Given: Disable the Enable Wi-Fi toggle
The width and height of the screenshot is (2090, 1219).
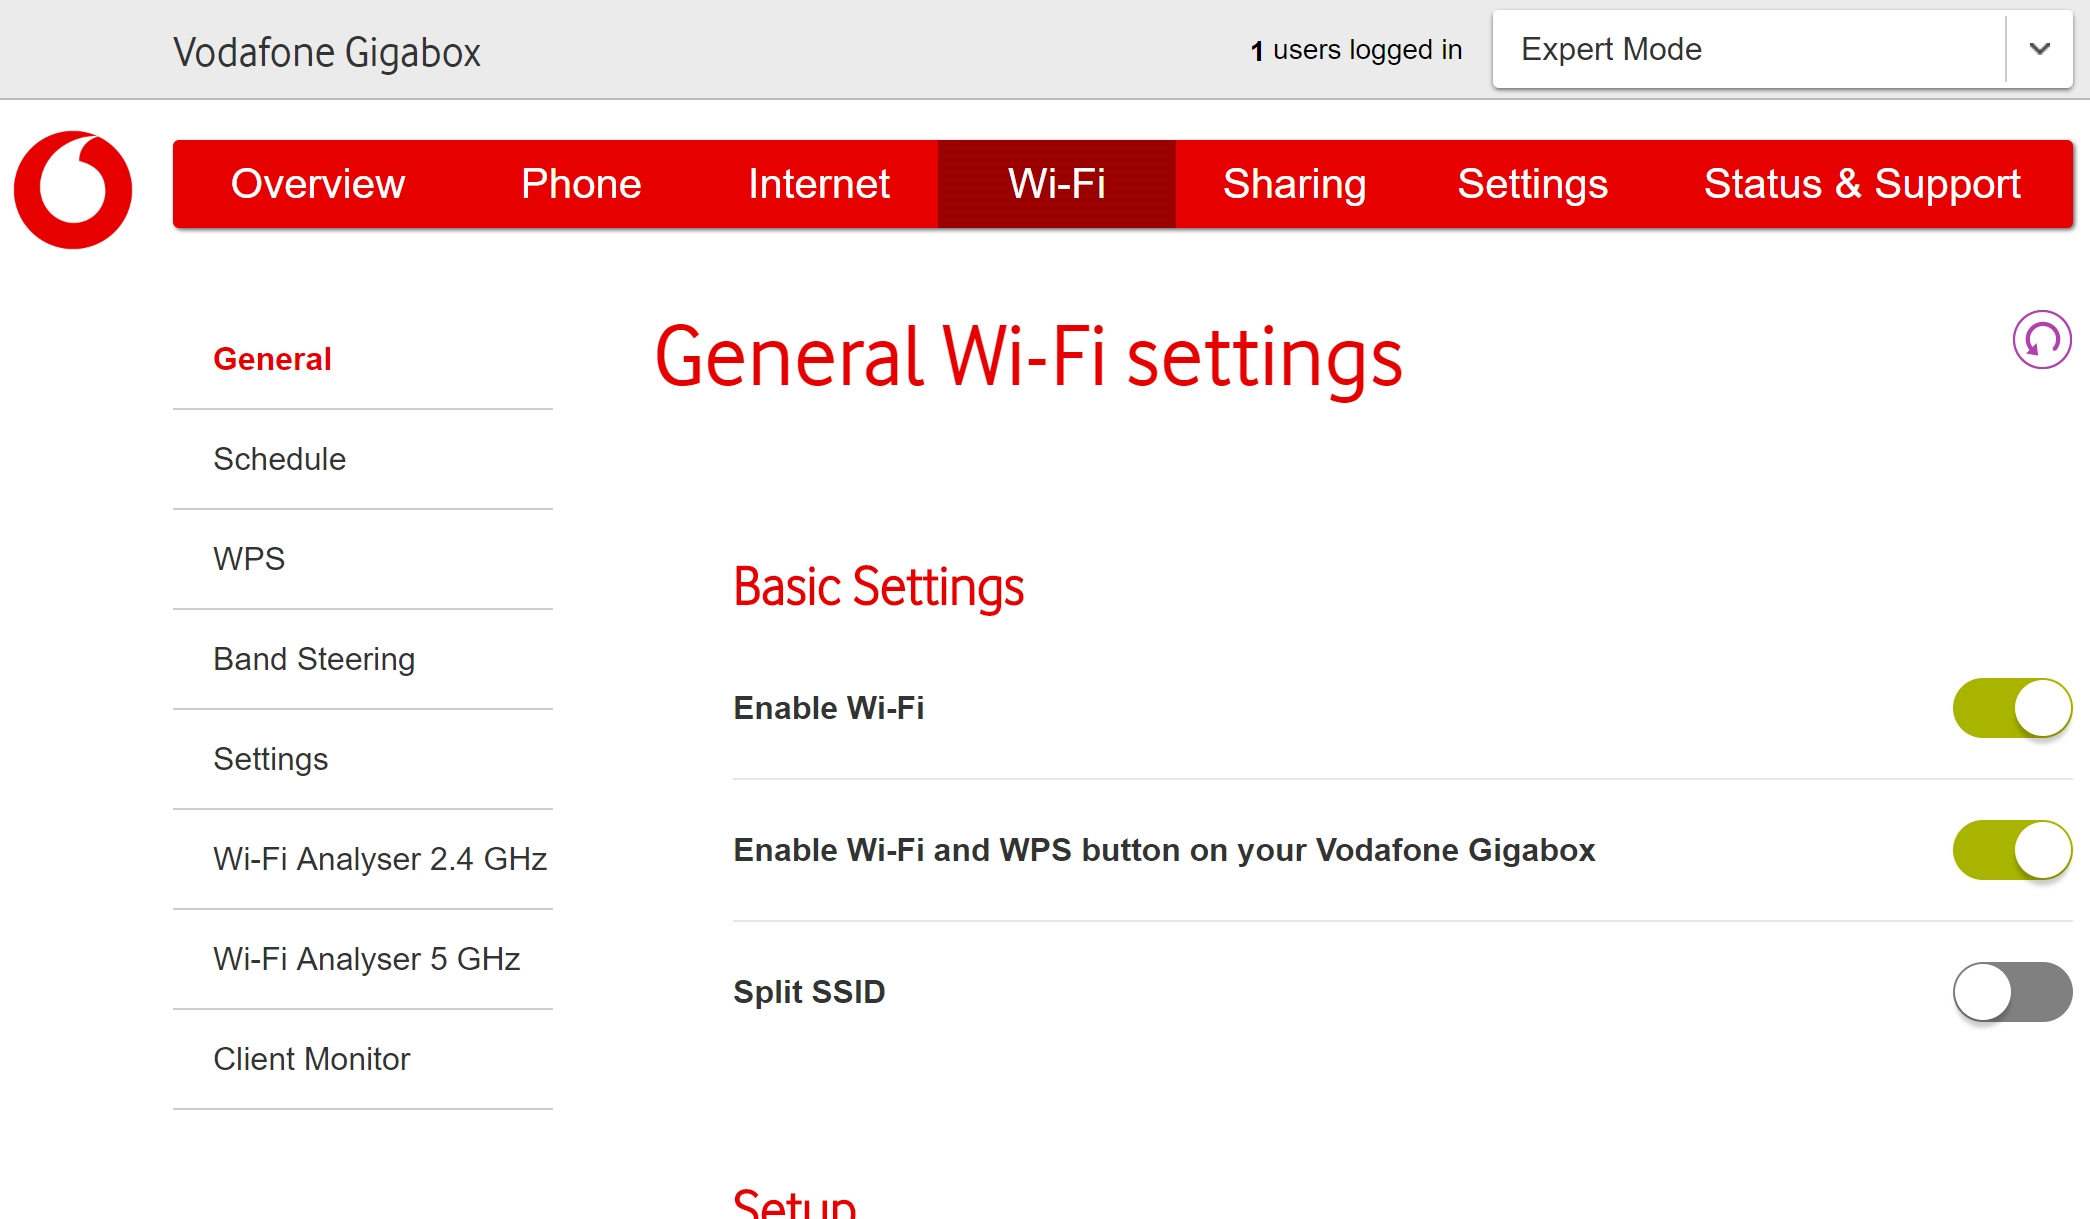Looking at the screenshot, I should 2011,707.
